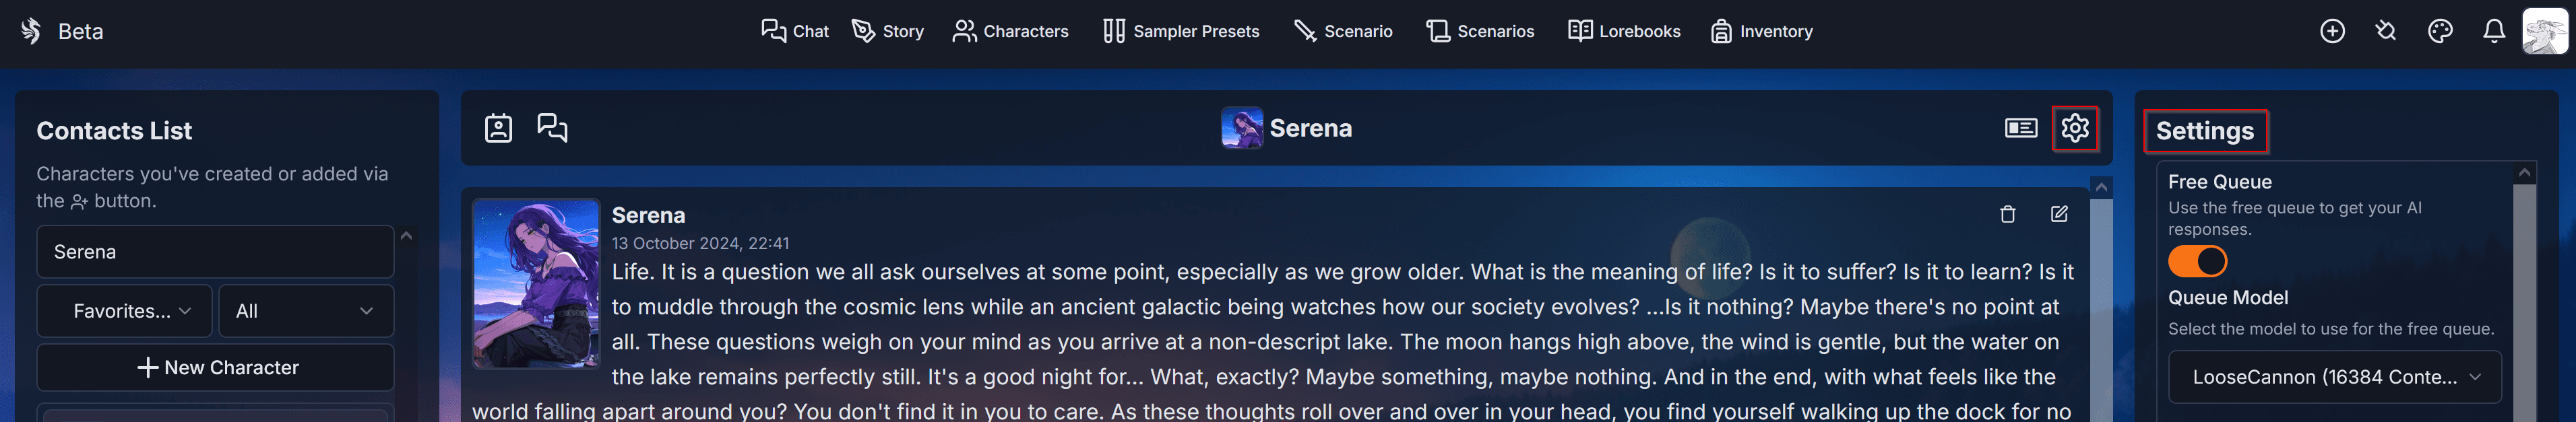Open the Sampler Presets page
Viewport: 2576px width, 422px height.
click(1181, 31)
